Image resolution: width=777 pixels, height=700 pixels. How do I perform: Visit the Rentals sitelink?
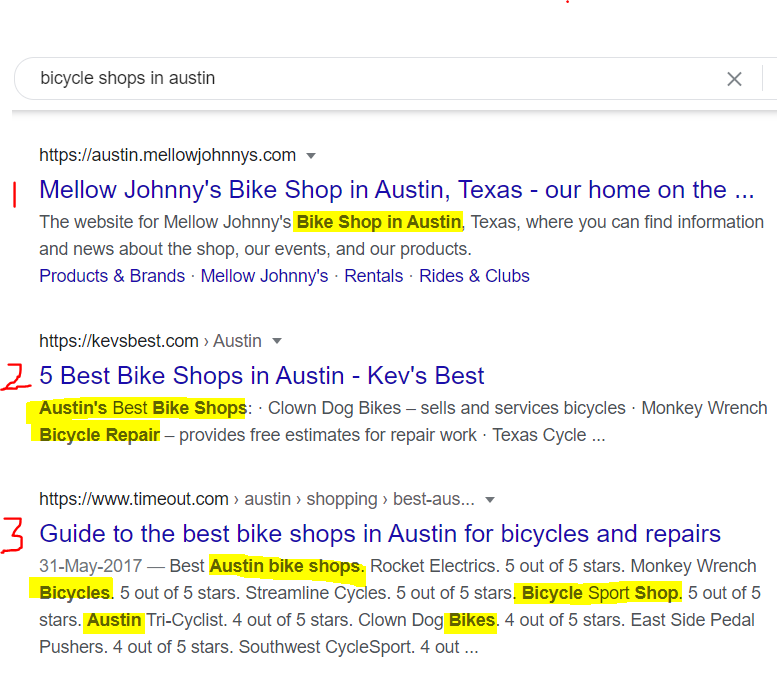coord(373,276)
